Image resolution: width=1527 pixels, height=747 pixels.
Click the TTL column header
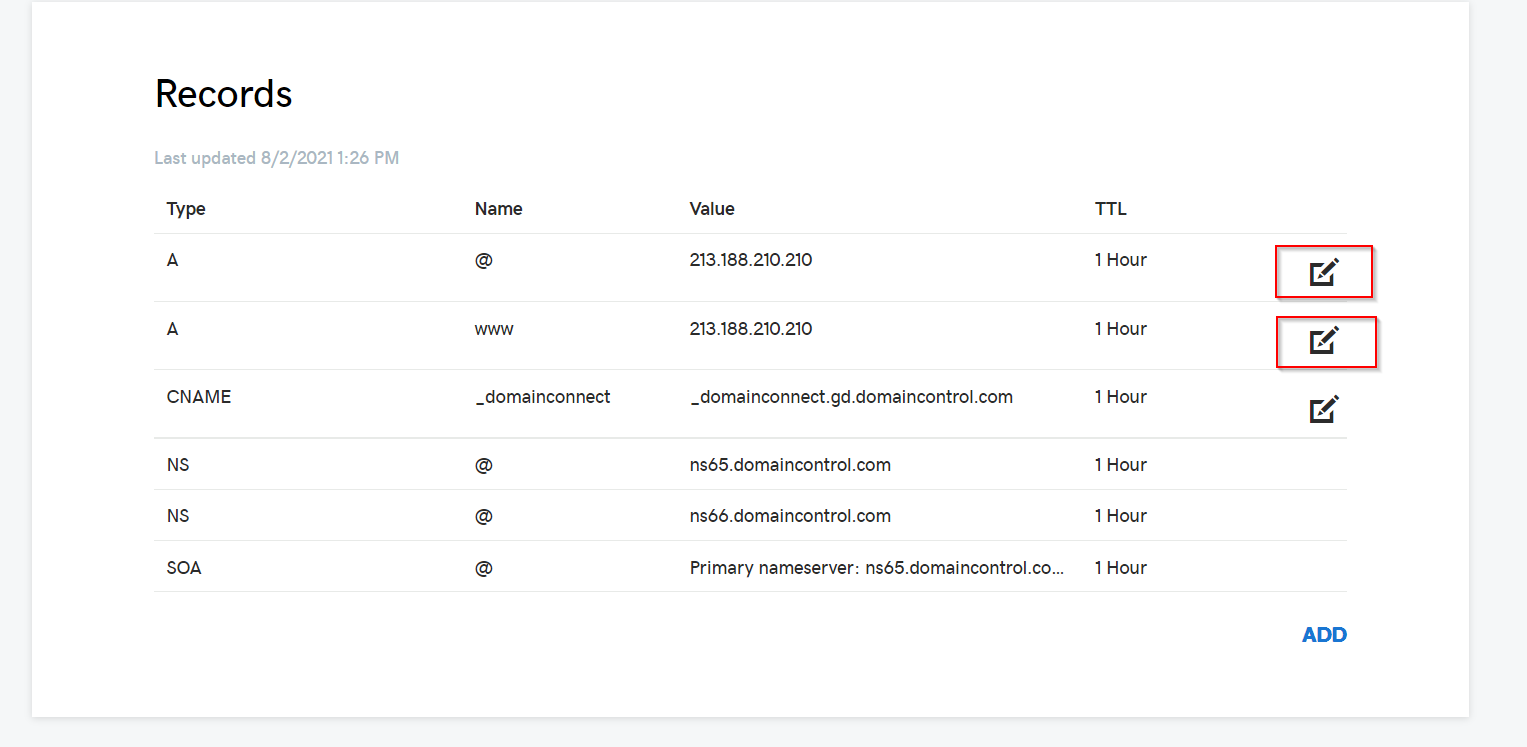(x=1110, y=209)
